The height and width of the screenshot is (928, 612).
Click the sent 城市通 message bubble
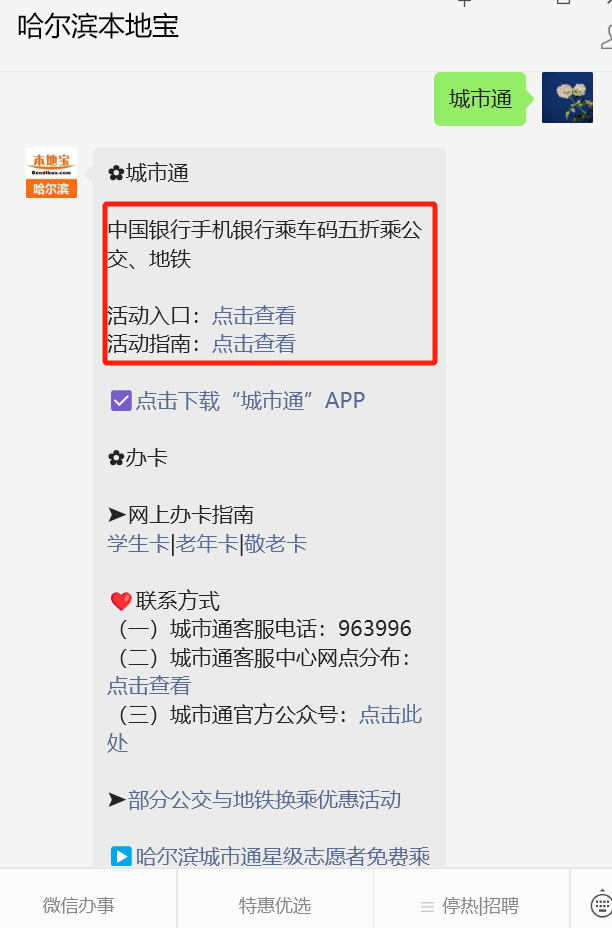pyautogui.click(x=480, y=98)
